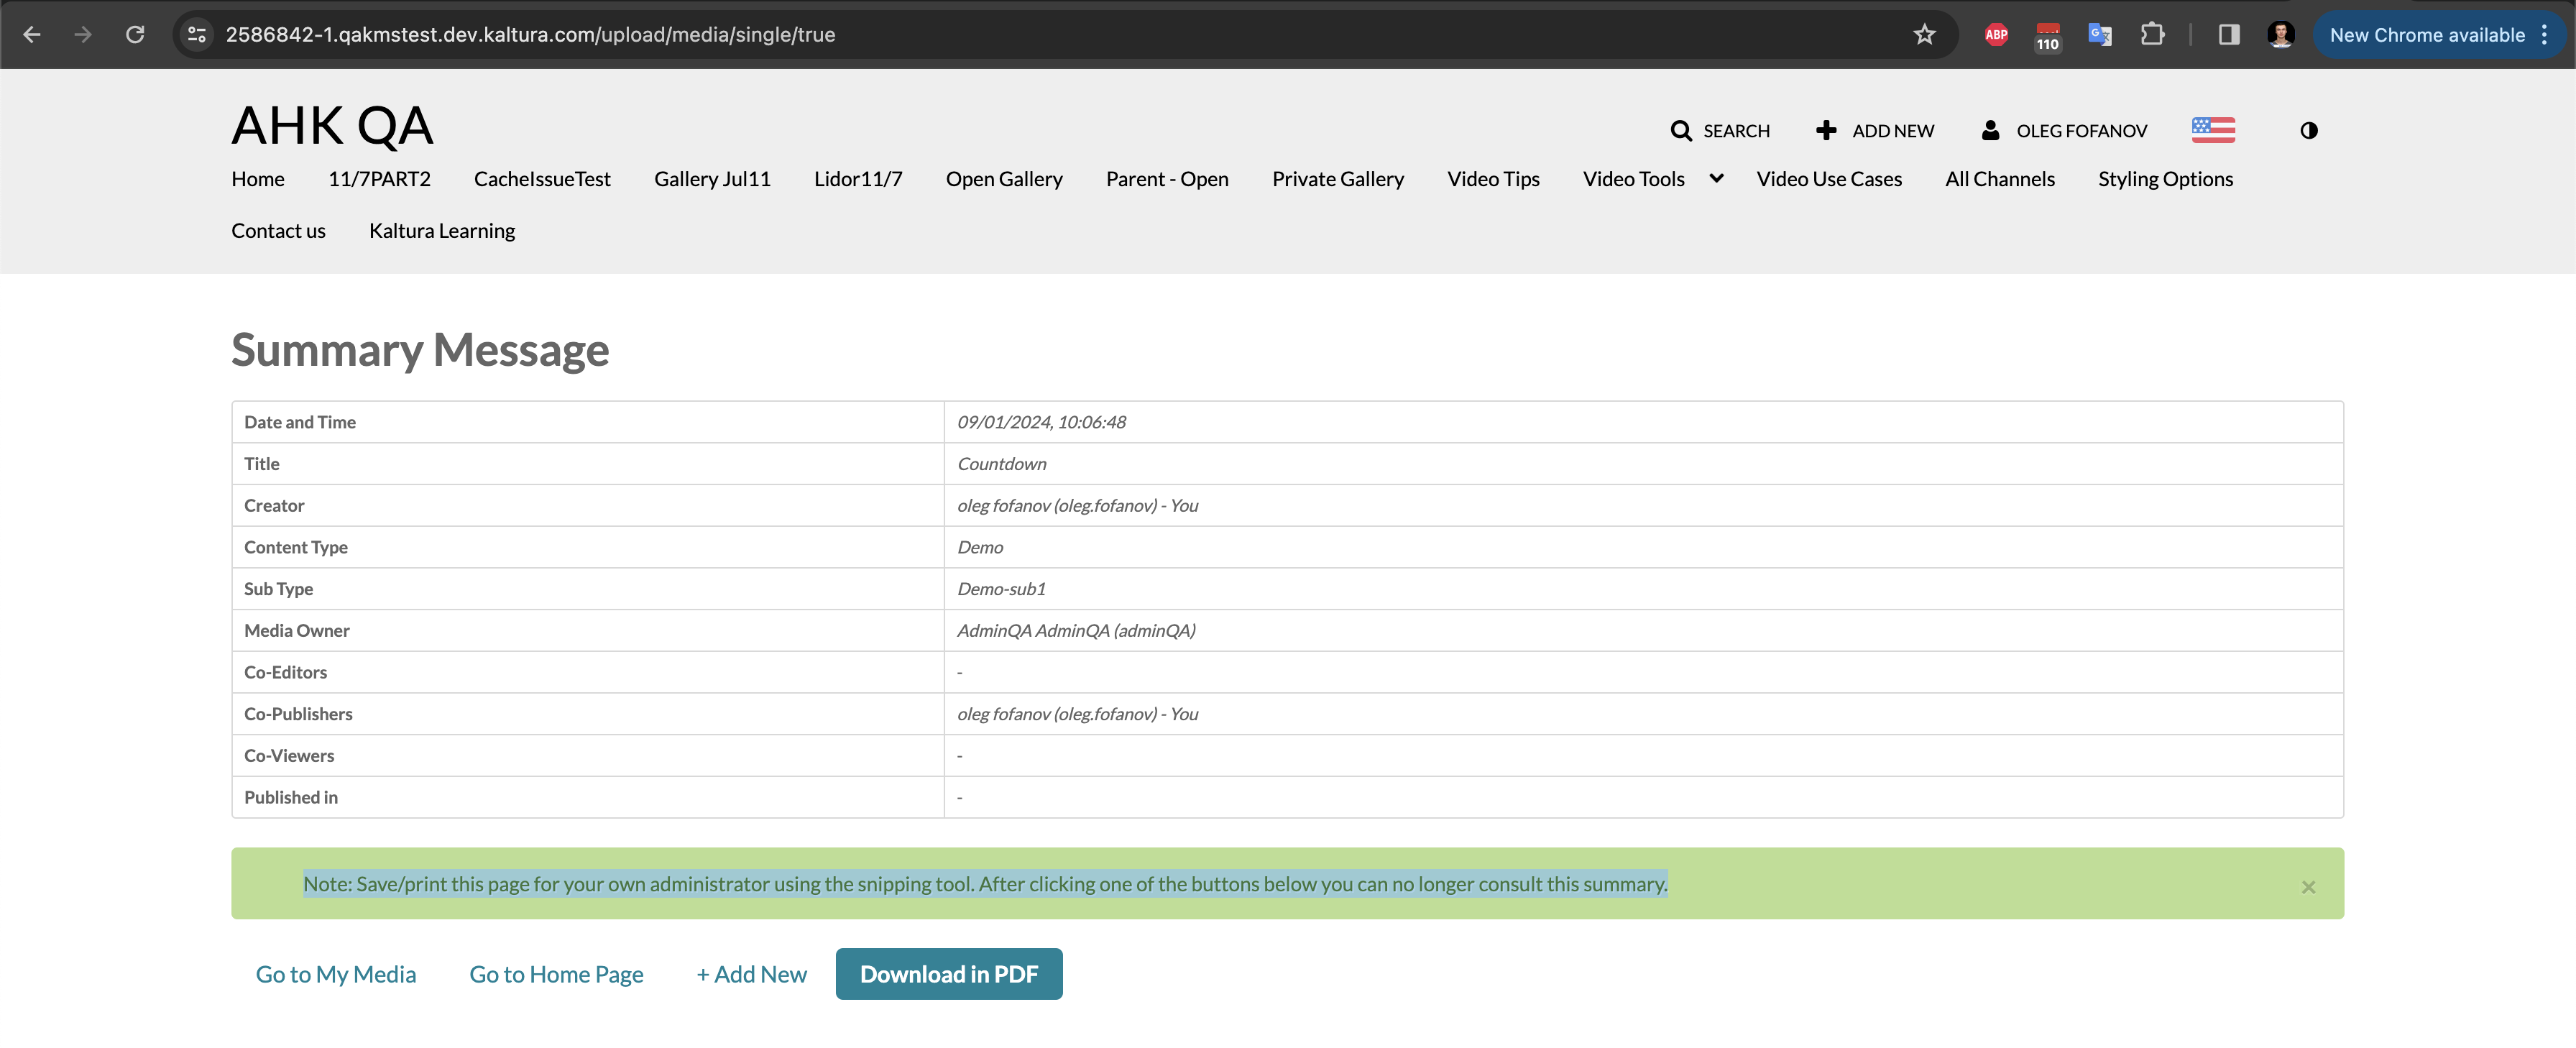Click the Go to My Media link
2576x1048 pixels.
(x=336, y=974)
